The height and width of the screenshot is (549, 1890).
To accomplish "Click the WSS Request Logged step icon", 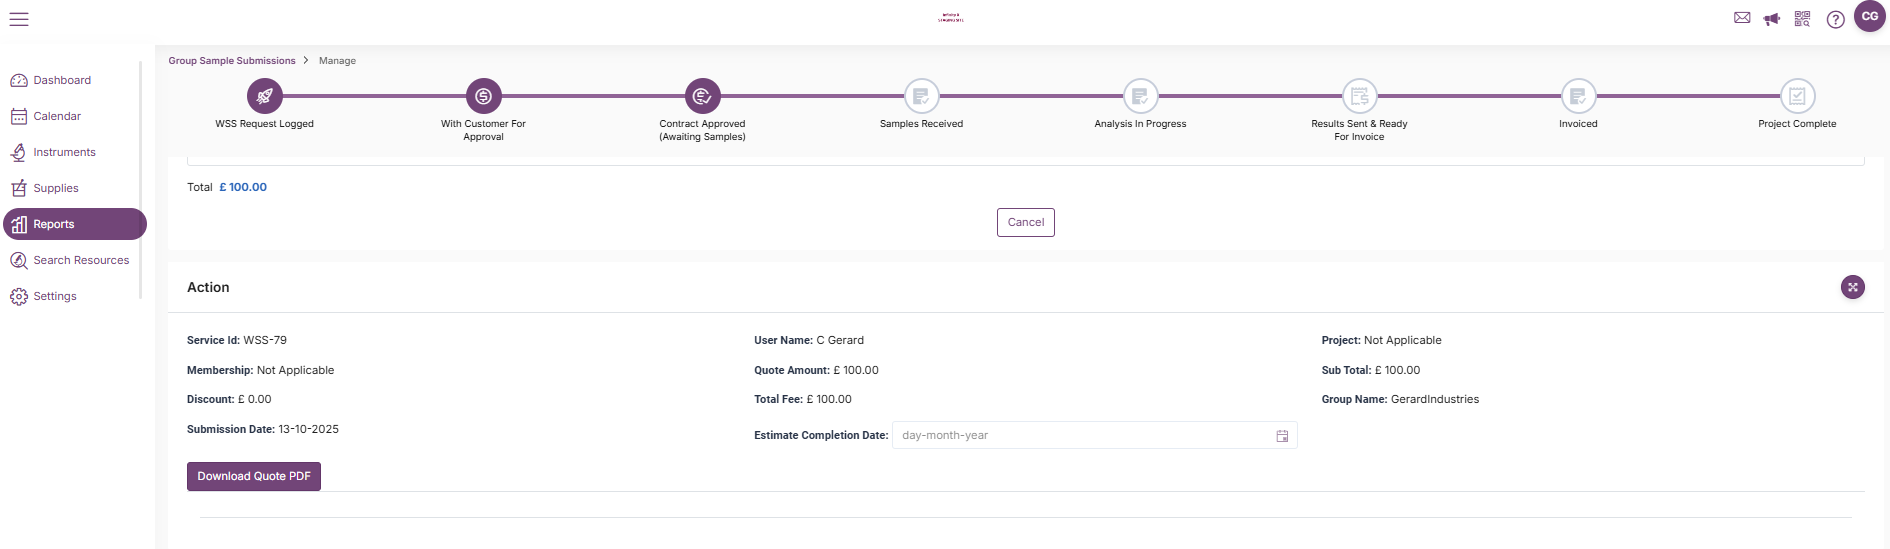I will (265, 96).
